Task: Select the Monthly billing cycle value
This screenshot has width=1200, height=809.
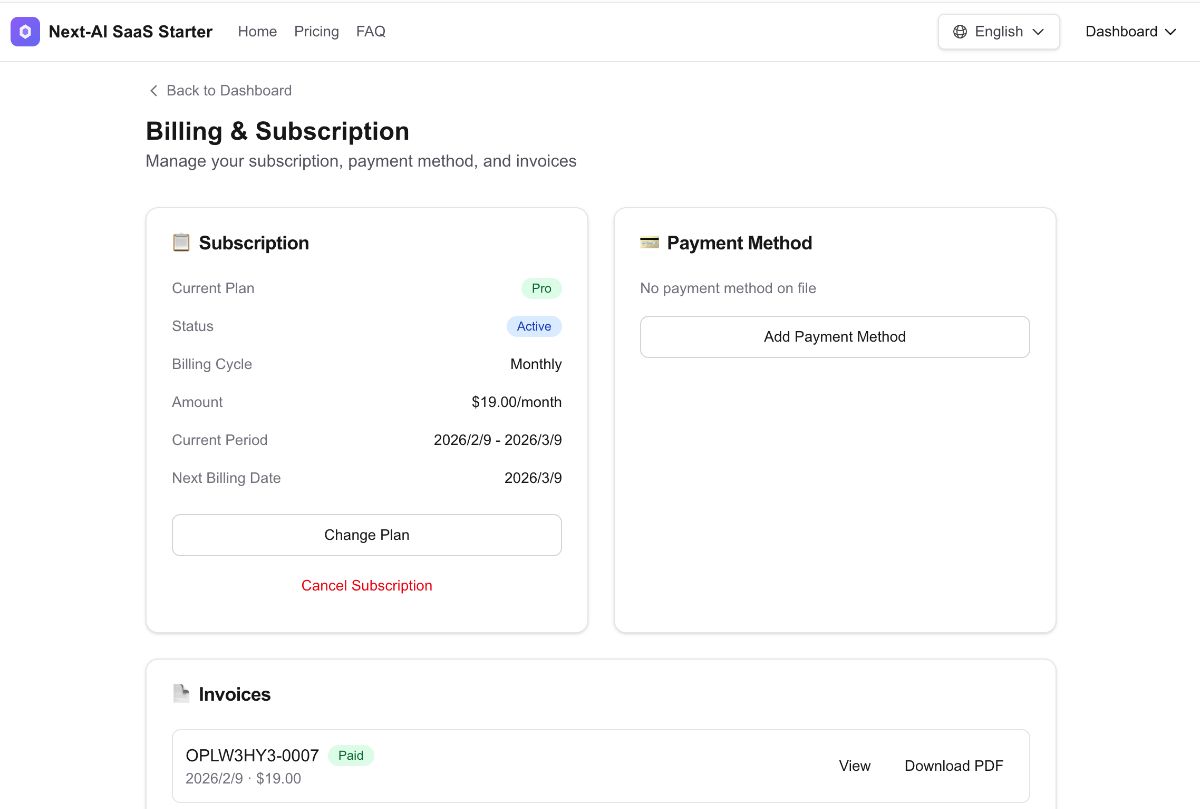Action: tap(536, 364)
